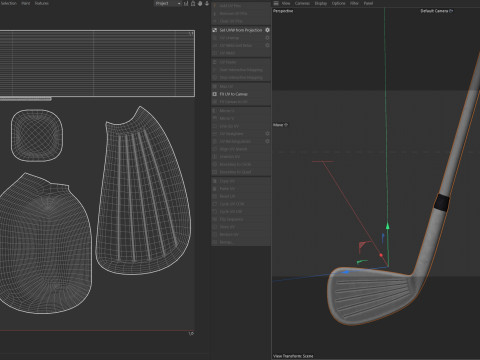
Task: Click the Copy UV icon
Action: pos(215,181)
